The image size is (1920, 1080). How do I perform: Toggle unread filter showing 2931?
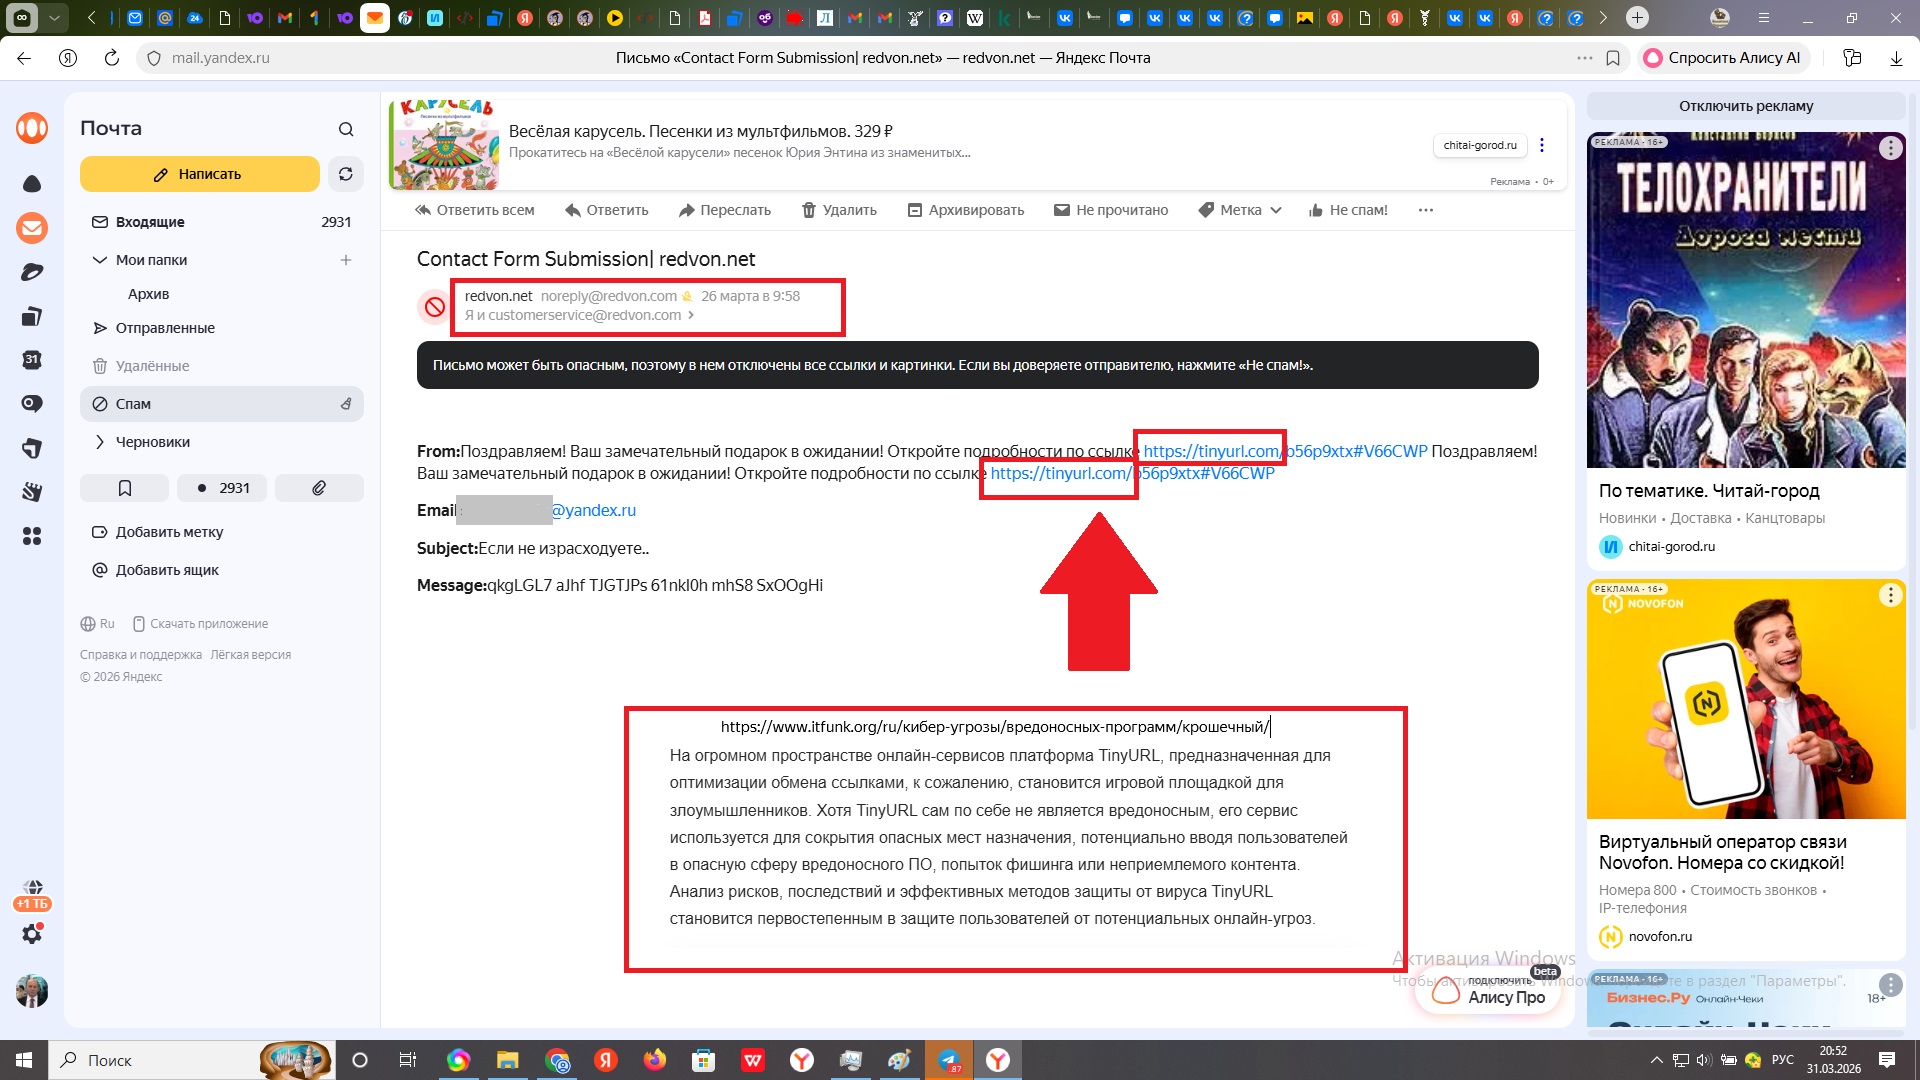coord(222,488)
